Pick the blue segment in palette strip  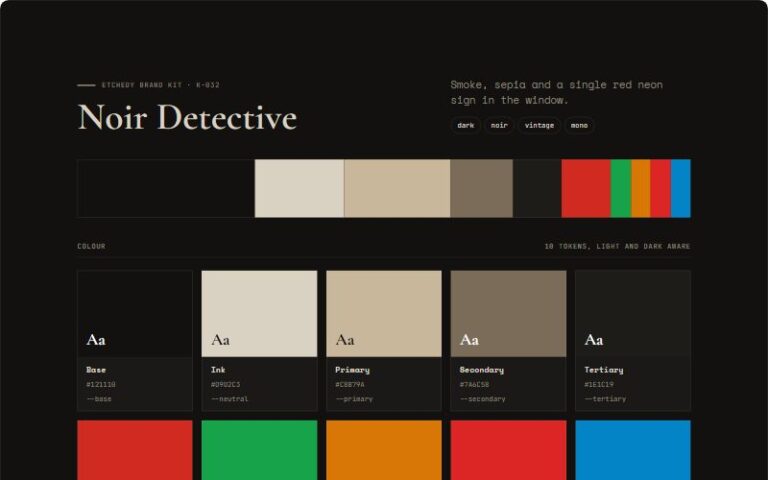[680, 188]
